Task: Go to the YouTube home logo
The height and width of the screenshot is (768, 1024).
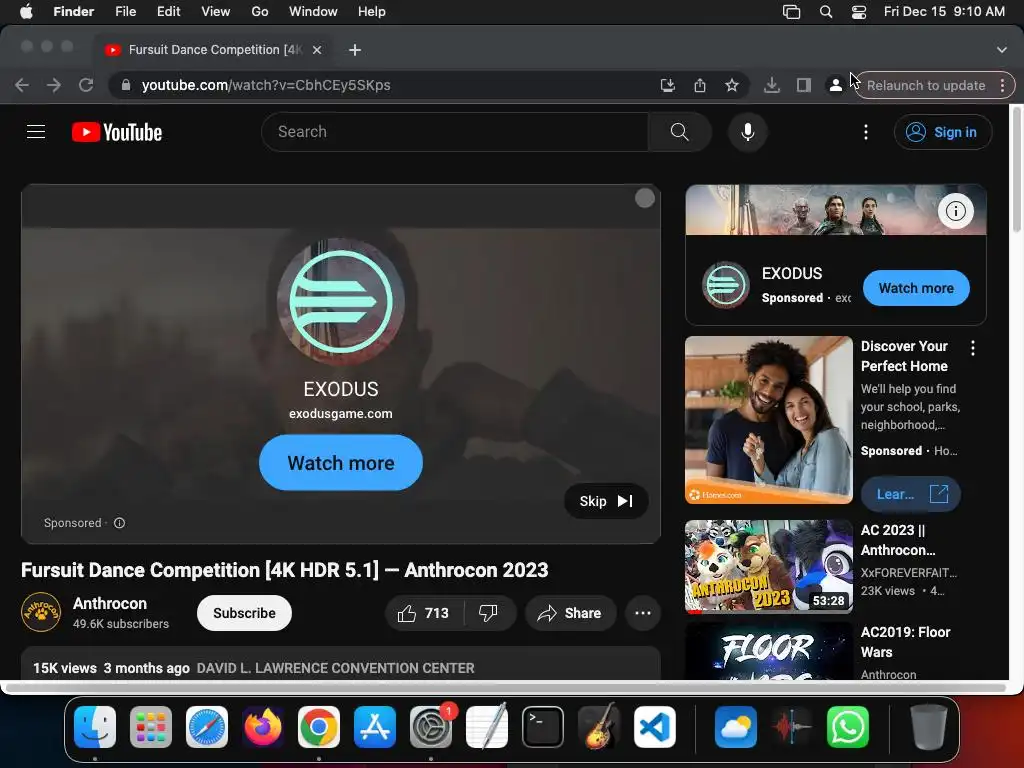Action: pos(117,132)
